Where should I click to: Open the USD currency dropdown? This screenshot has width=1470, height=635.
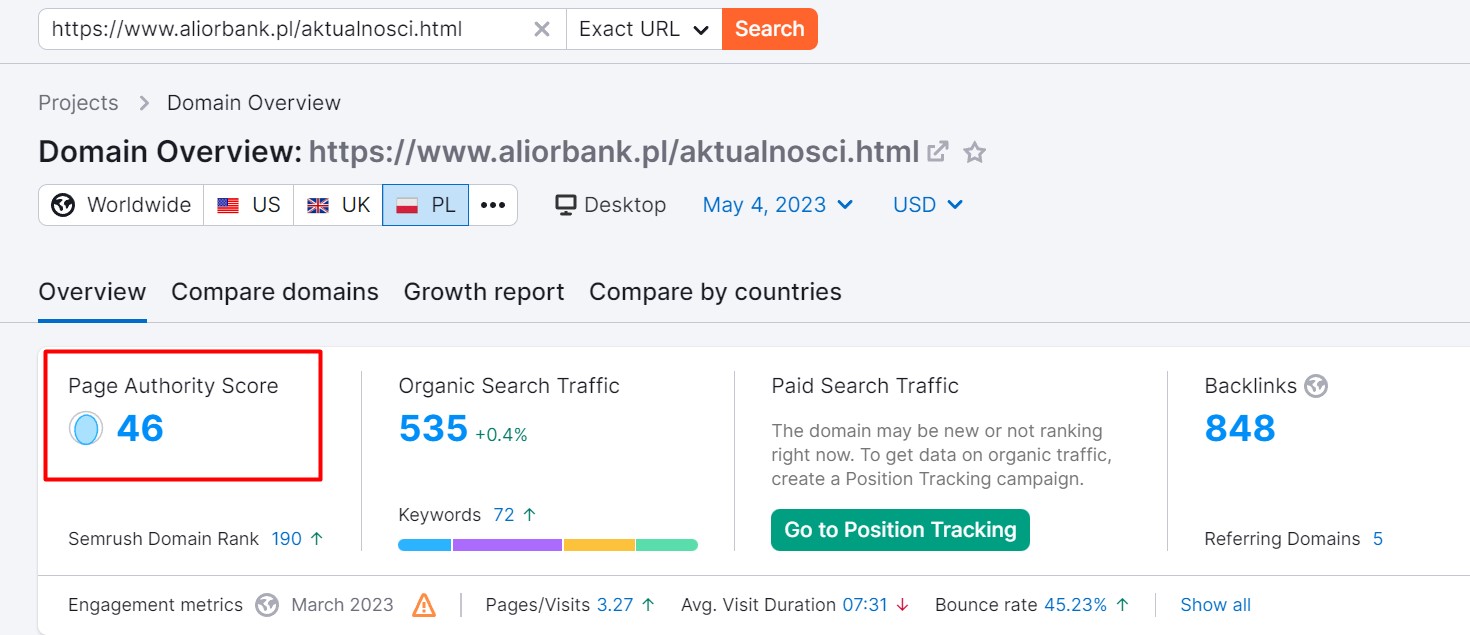tap(928, 205)
